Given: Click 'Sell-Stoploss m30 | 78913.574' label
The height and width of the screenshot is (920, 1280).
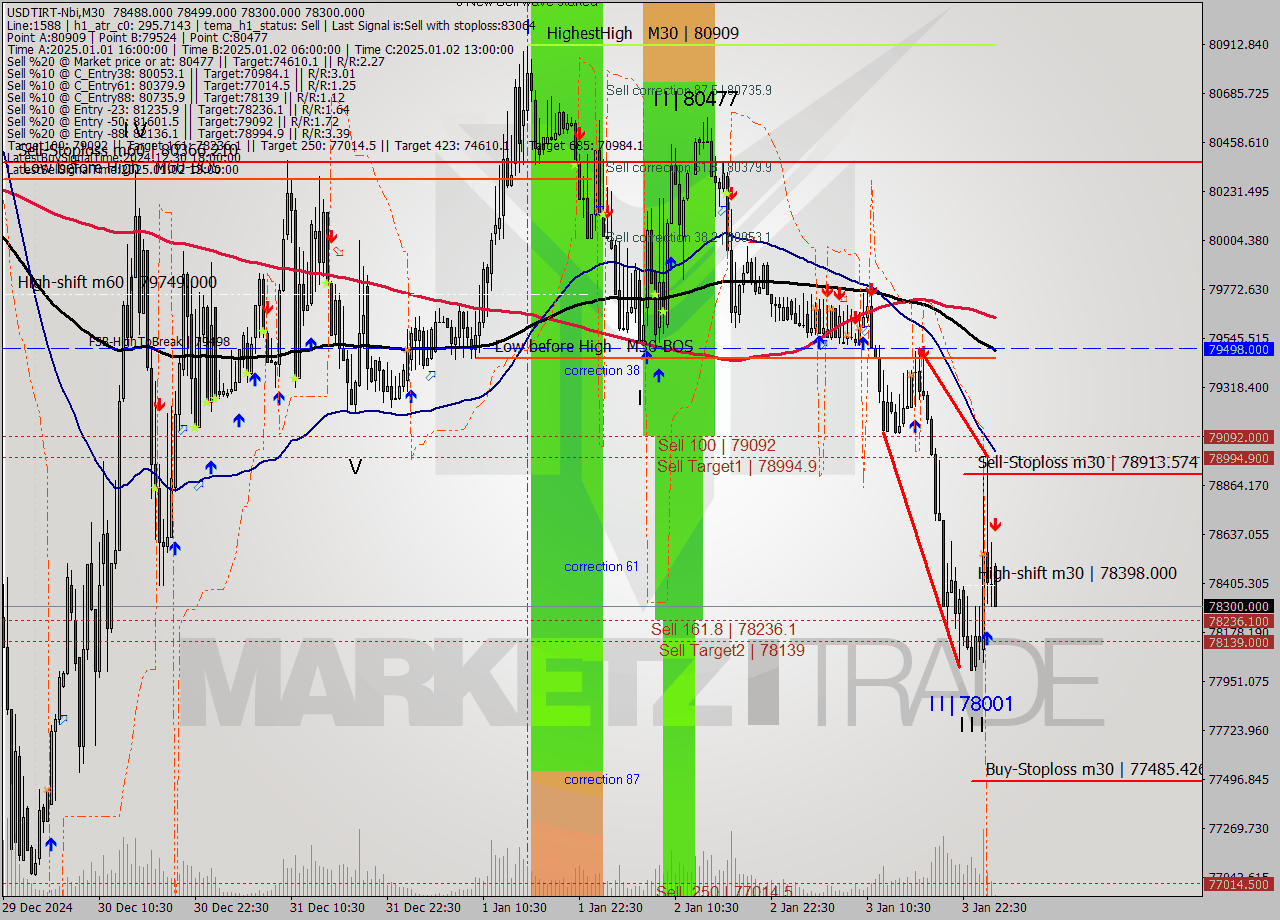Looking at the screenshot, I should 1088,462.
